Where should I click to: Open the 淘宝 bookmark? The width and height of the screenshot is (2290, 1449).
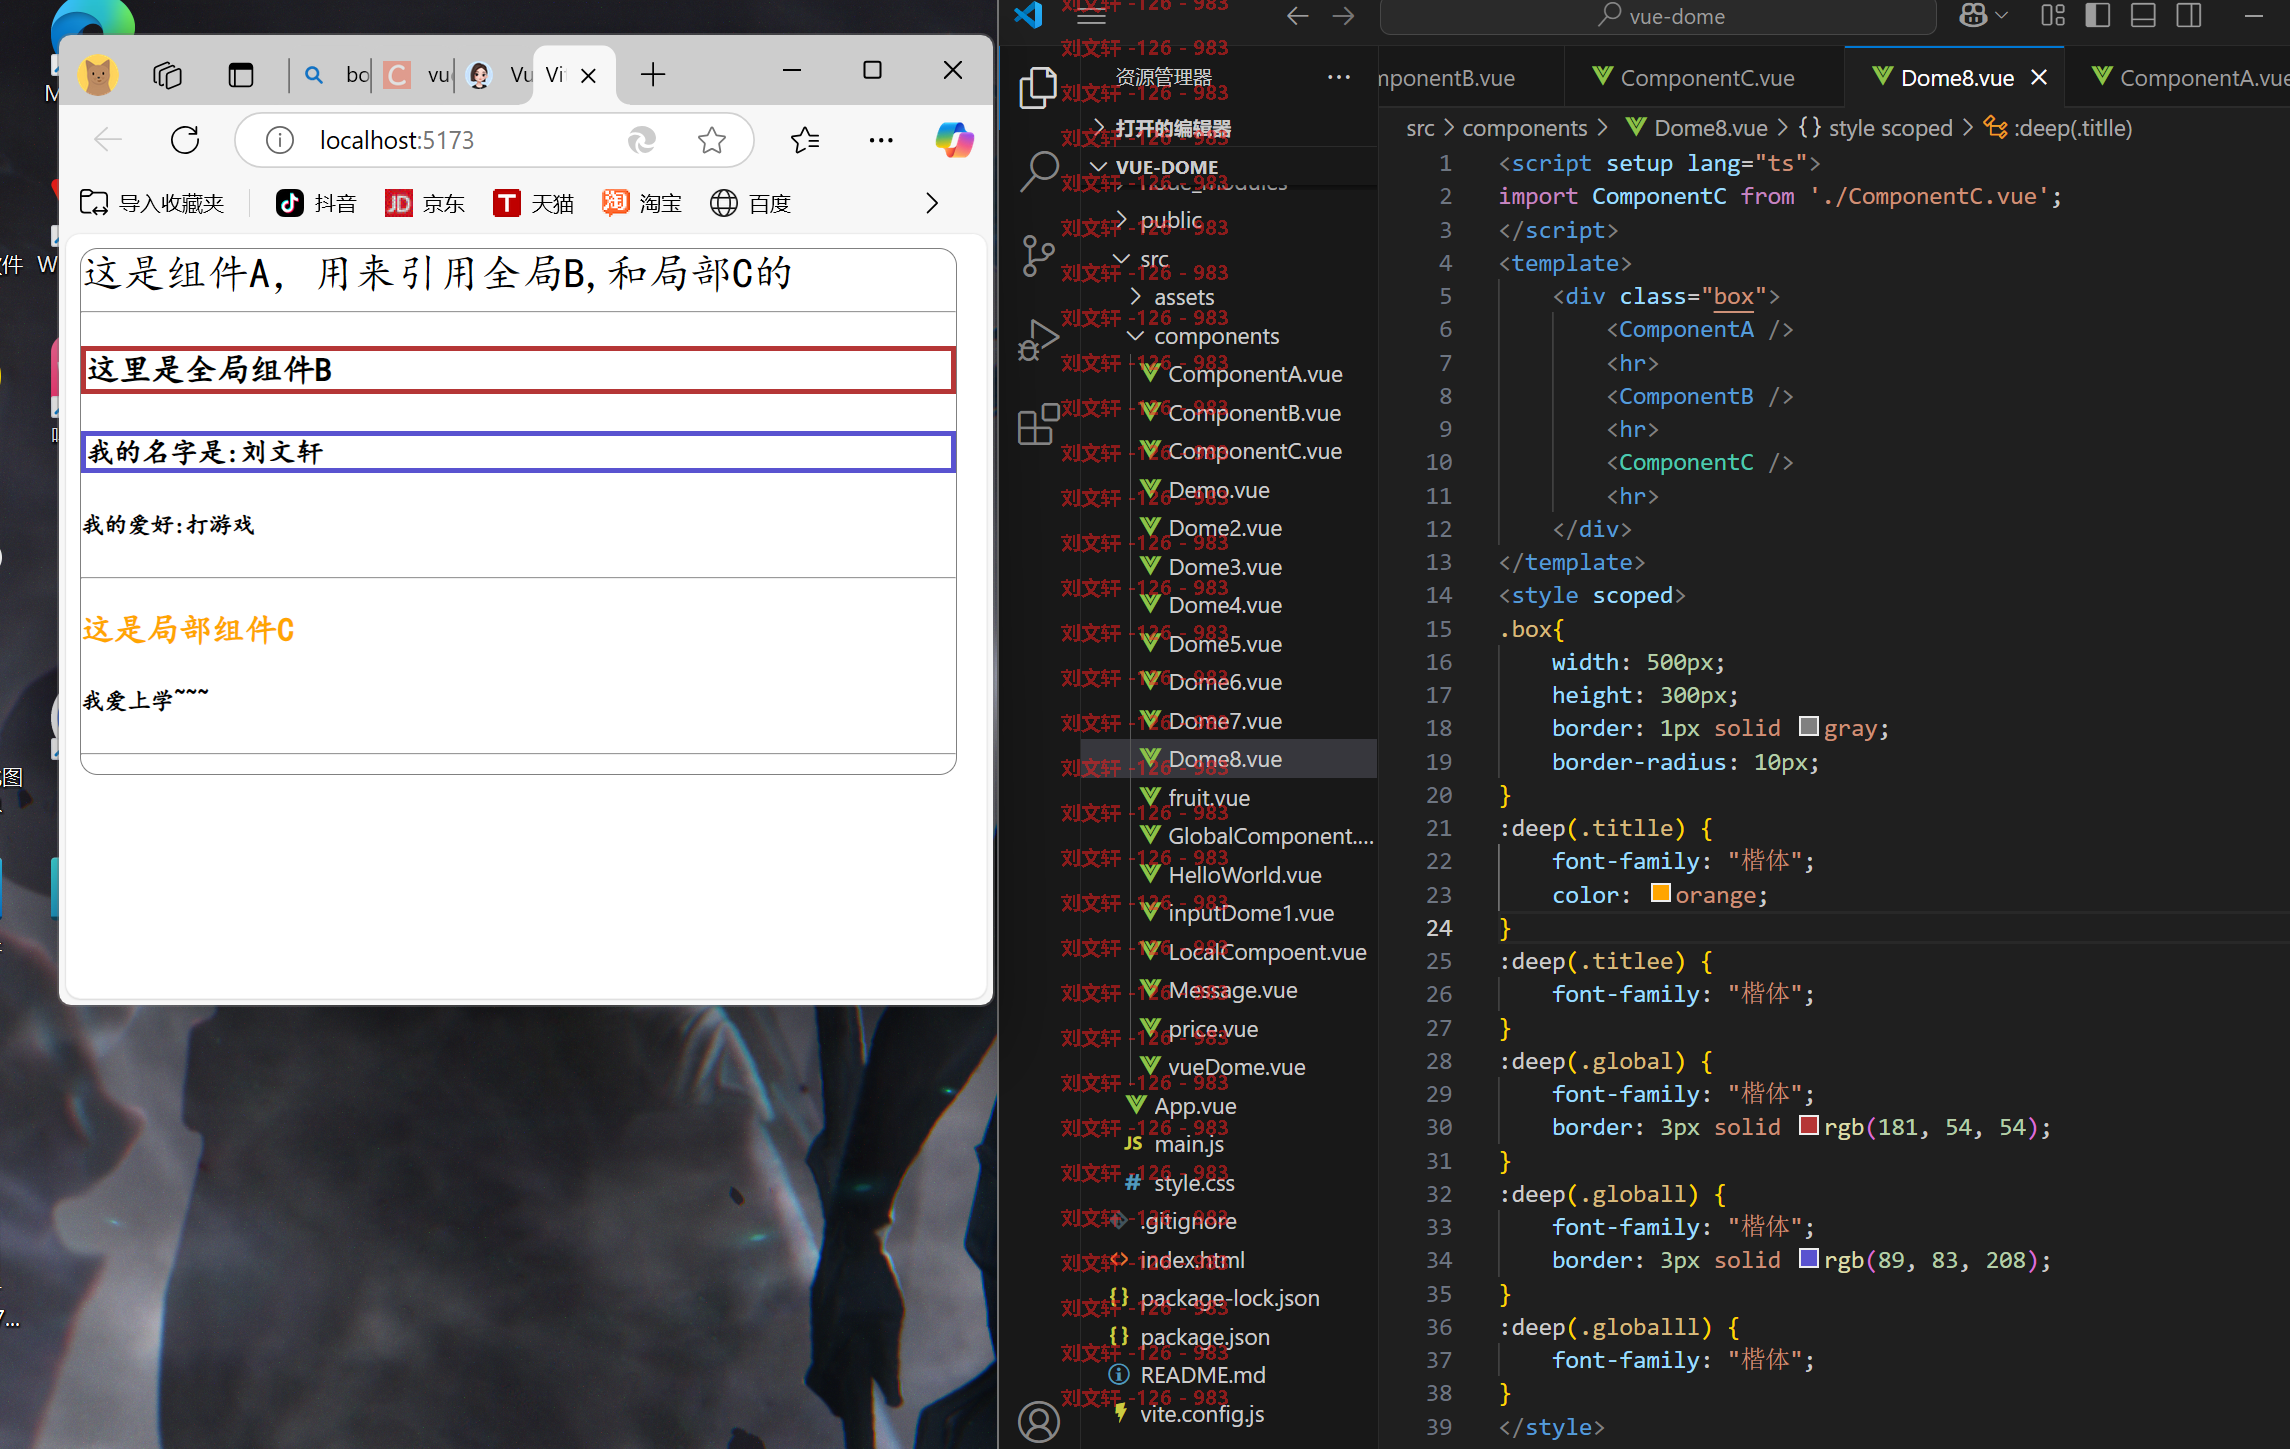(642, 203)
